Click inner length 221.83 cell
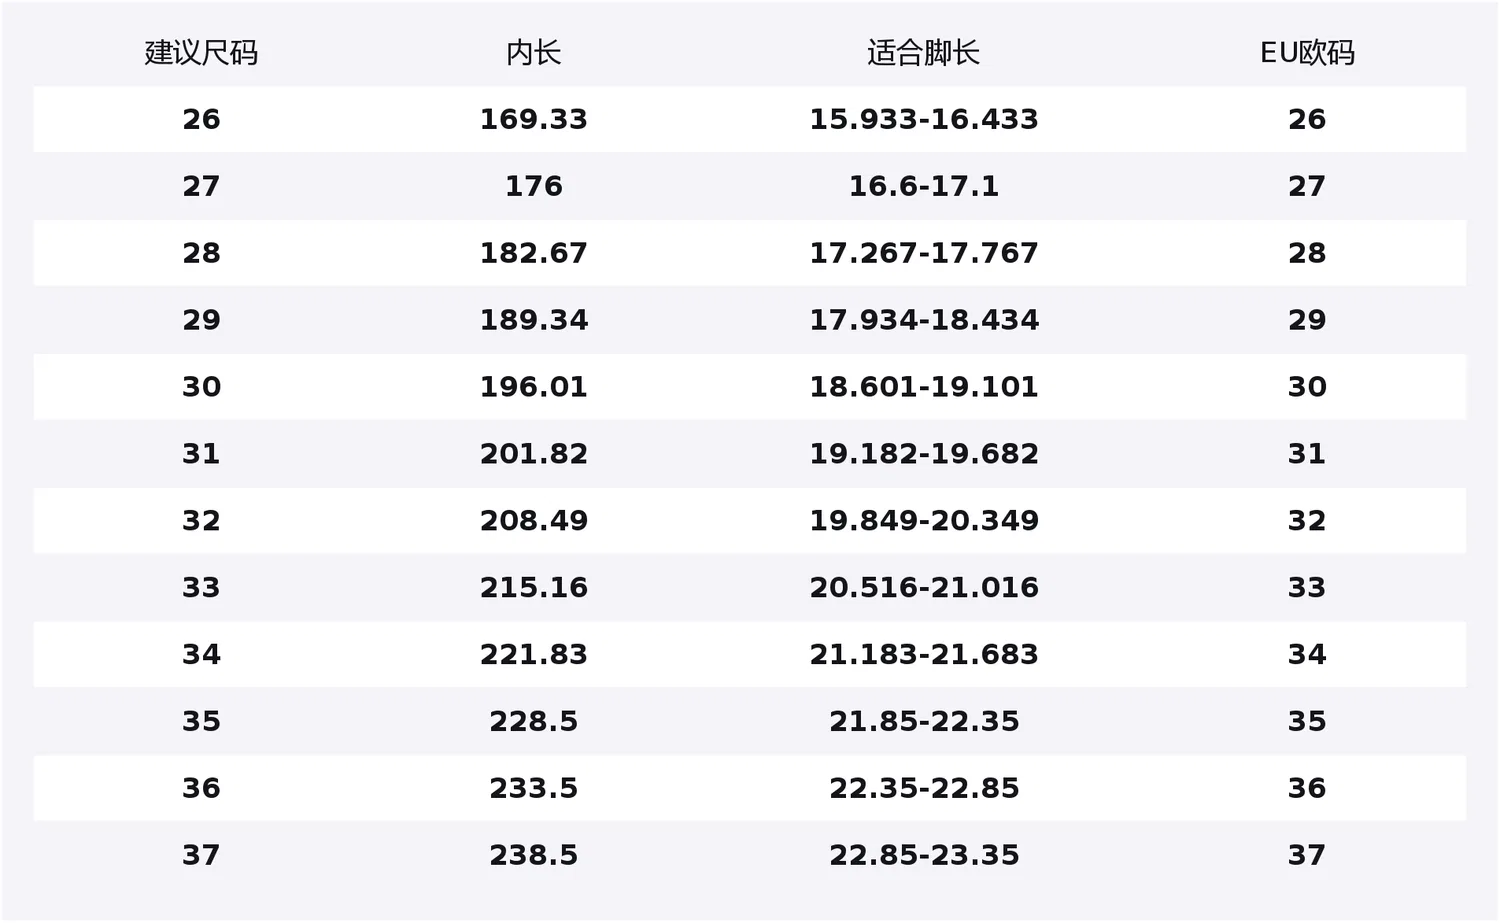This screenshot has height=923, width=1500. pos(533,655)
